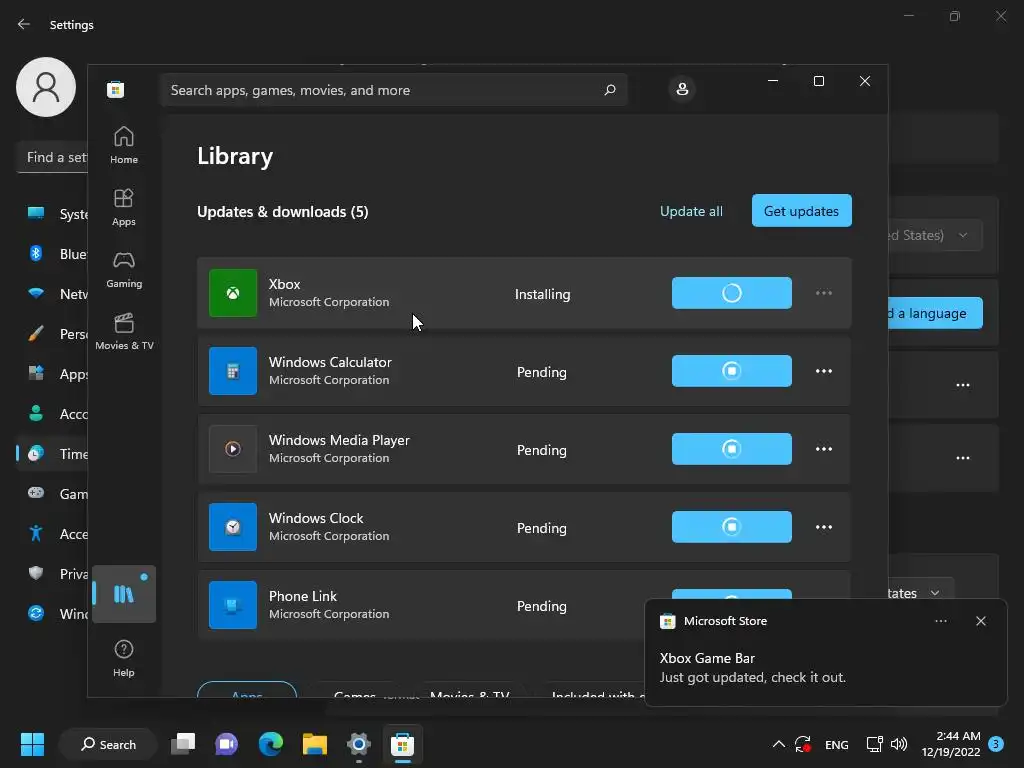Expand the United States dropdown in Settings
This screenshot has width=1024, height=768.
point(935,235)
